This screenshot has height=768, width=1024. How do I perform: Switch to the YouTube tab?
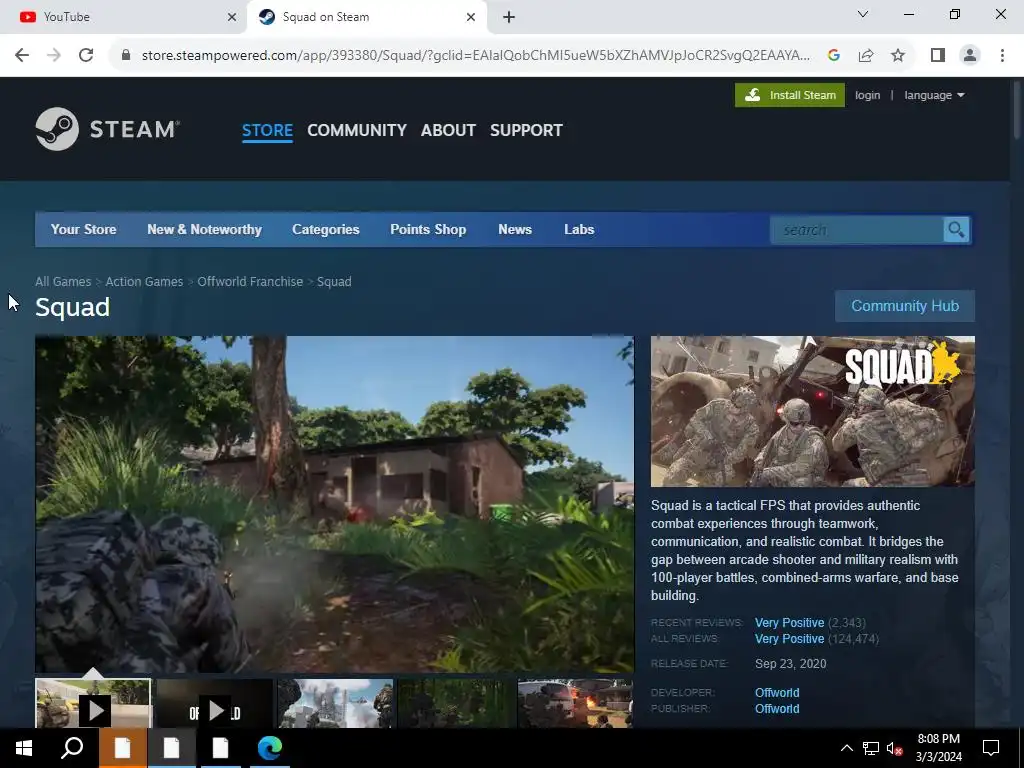point(124,17)
